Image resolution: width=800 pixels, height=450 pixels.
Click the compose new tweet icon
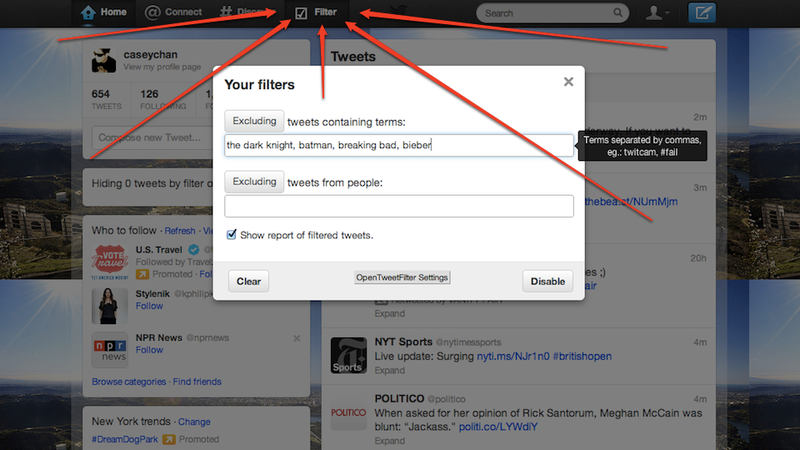[702, 13]
